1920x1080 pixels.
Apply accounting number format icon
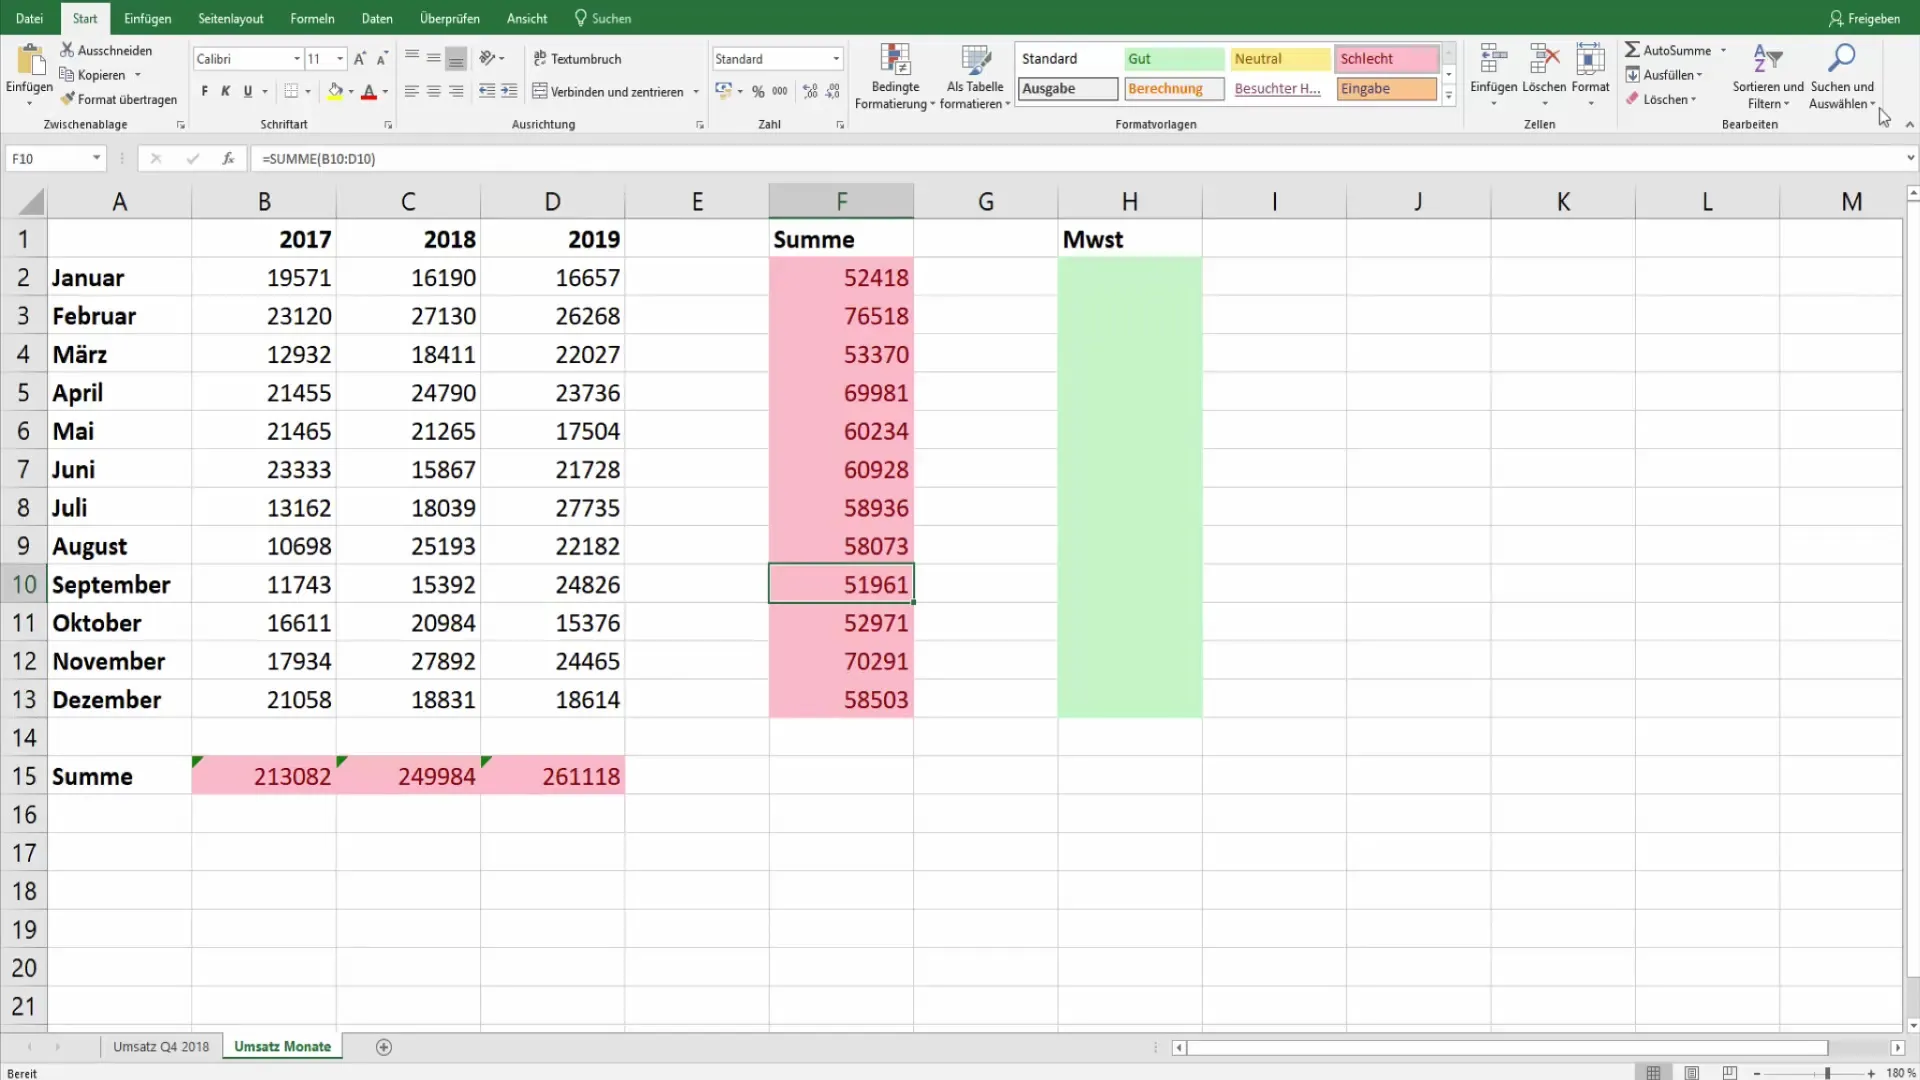click(724, 91)
